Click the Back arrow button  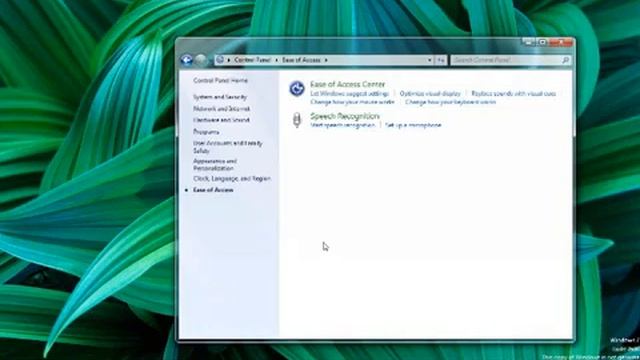pos(187,60)
